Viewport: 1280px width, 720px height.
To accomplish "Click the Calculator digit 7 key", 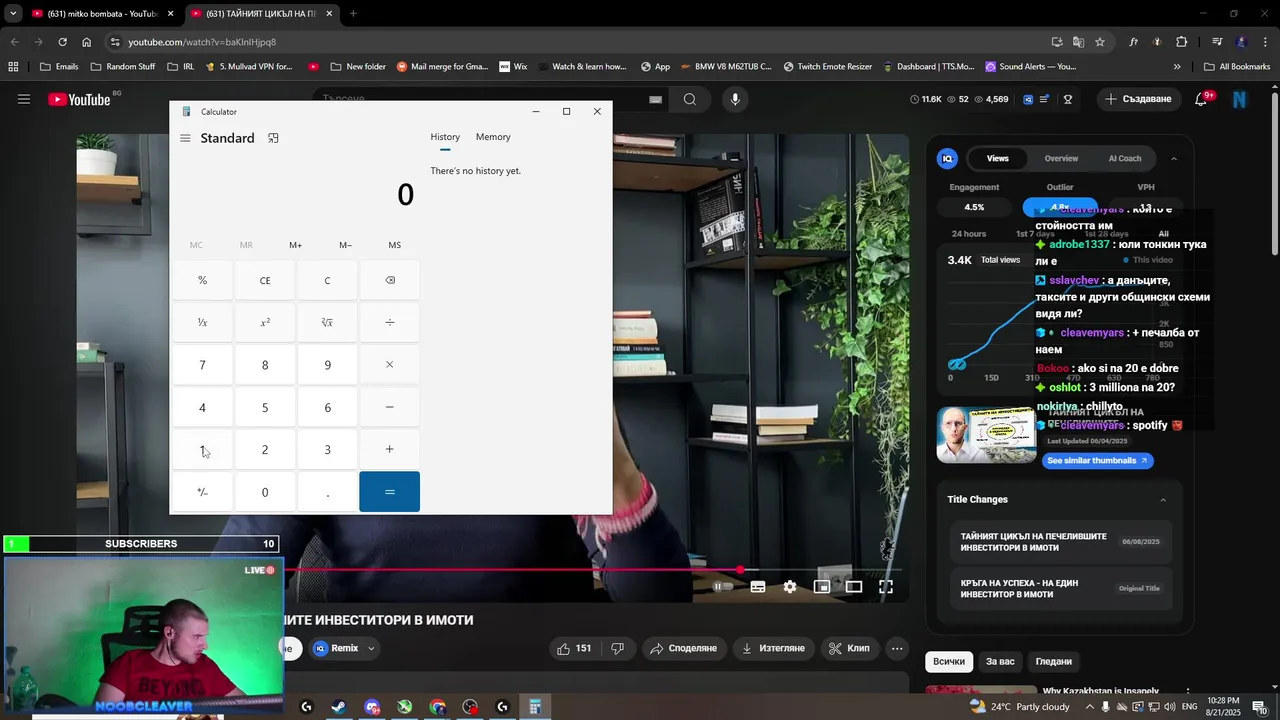I will coord(202,365).
